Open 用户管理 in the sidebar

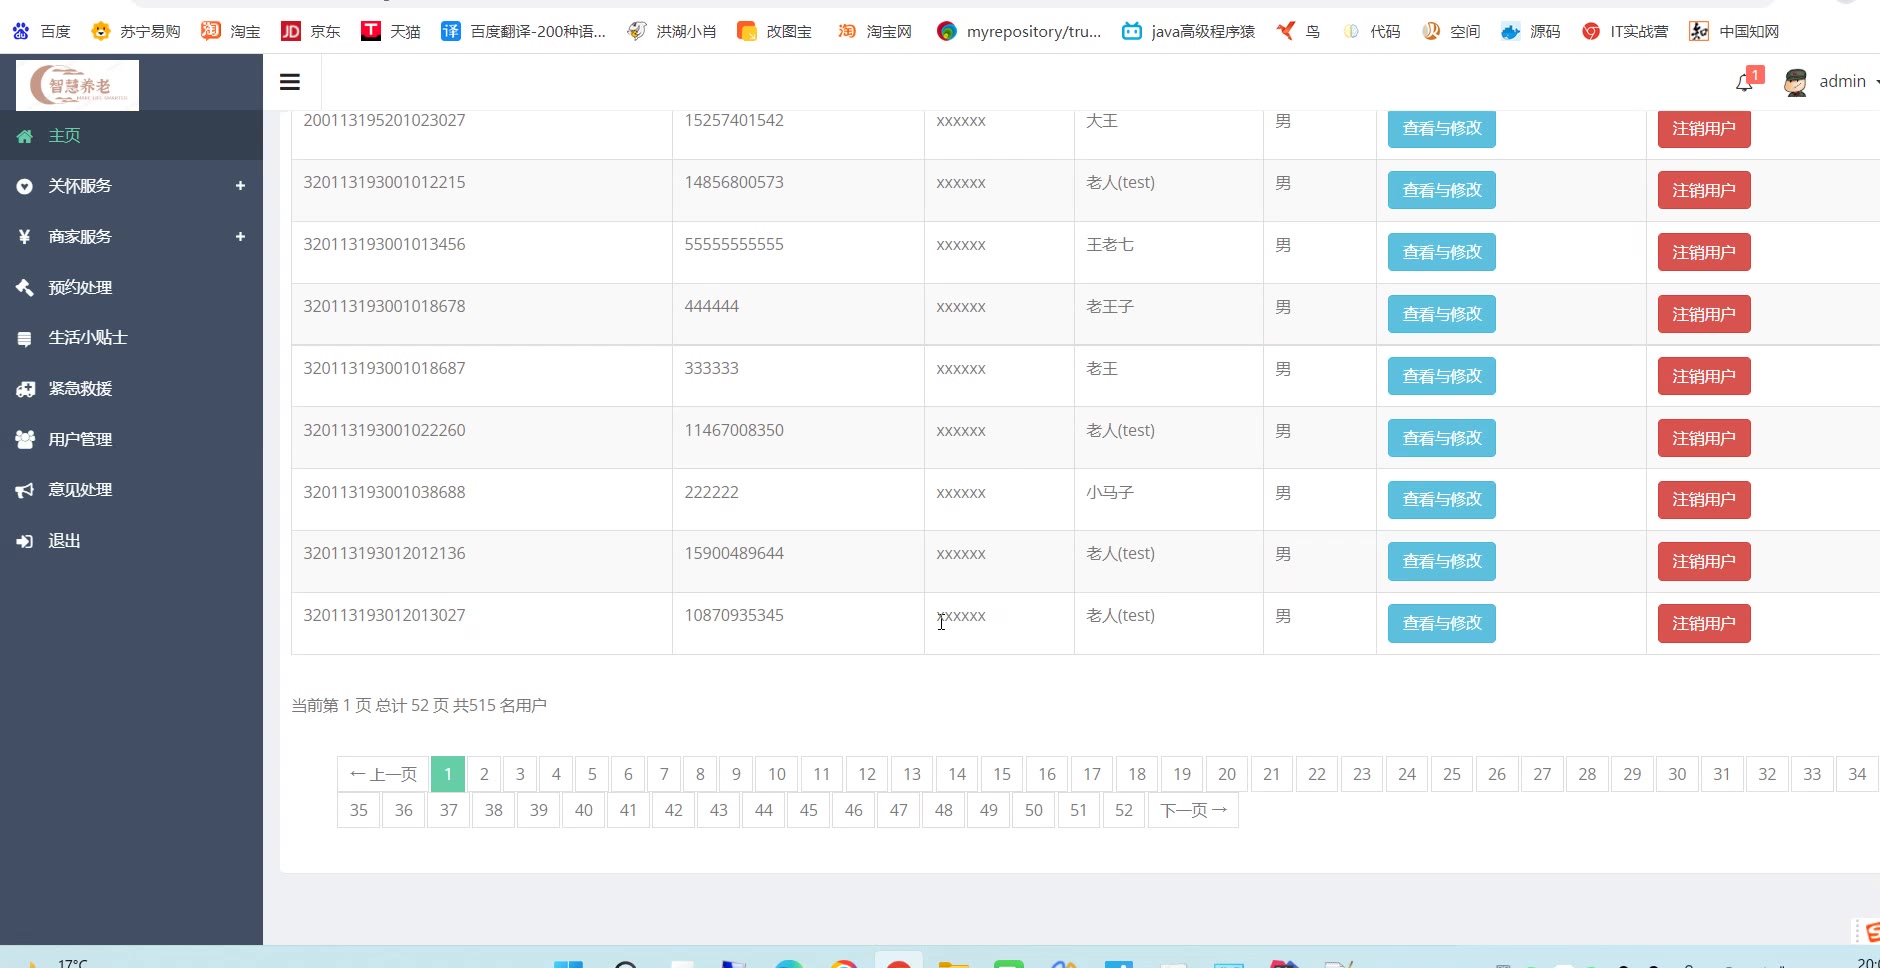pos(131,440)
